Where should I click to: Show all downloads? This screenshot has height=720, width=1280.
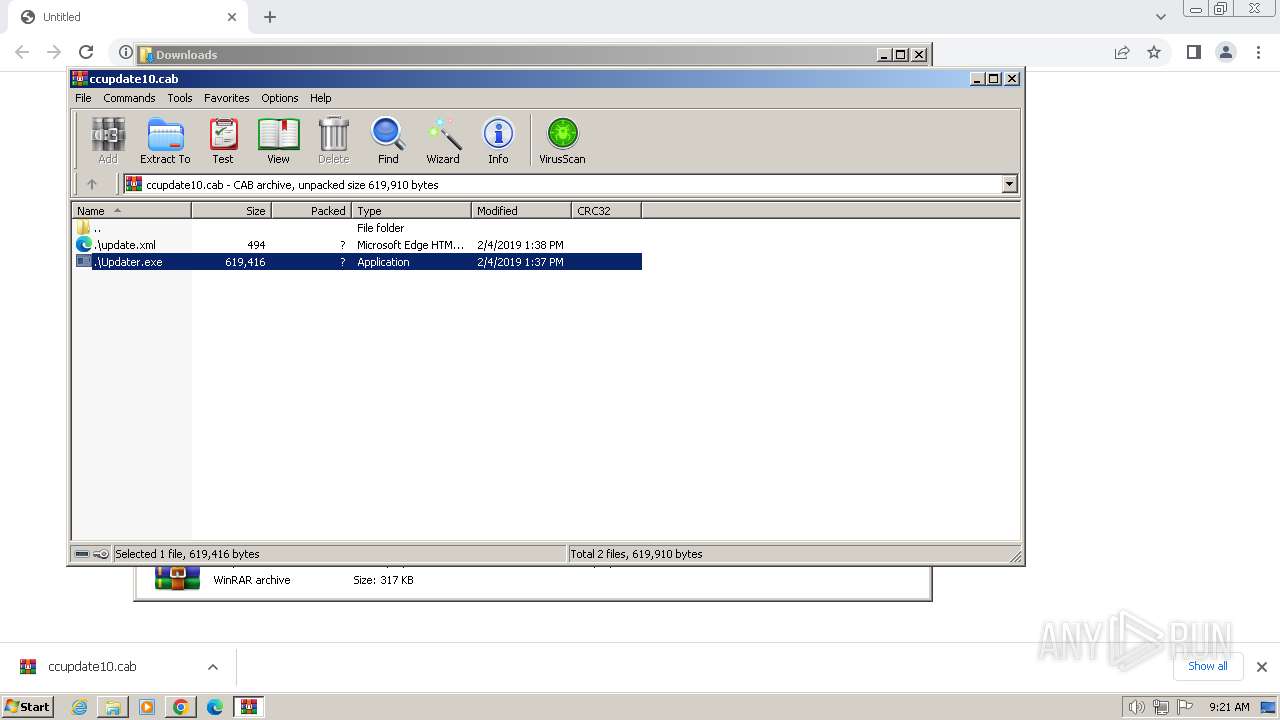pos(1207,666)
